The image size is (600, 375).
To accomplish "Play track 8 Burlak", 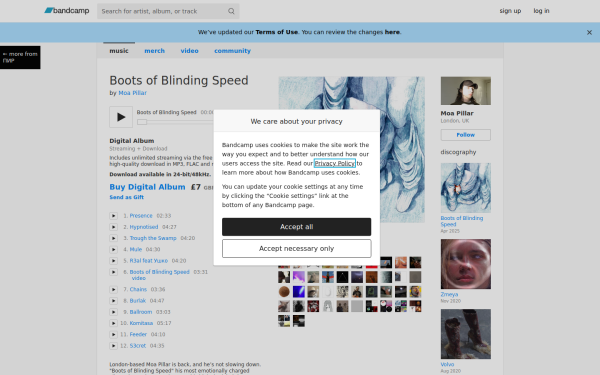I will coord(114,301).
